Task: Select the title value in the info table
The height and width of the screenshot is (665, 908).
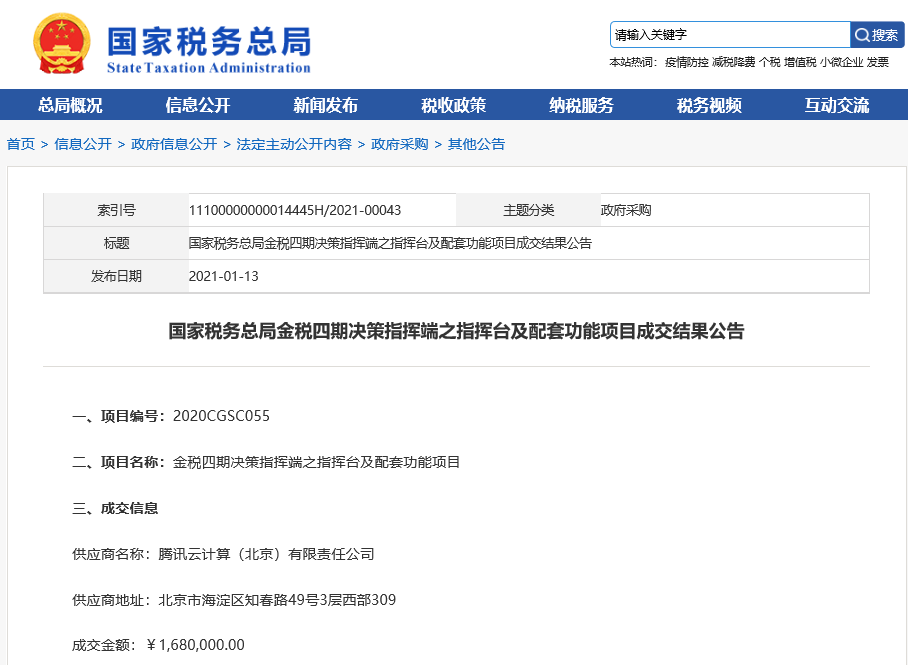Action: click(x=390, y=243)
